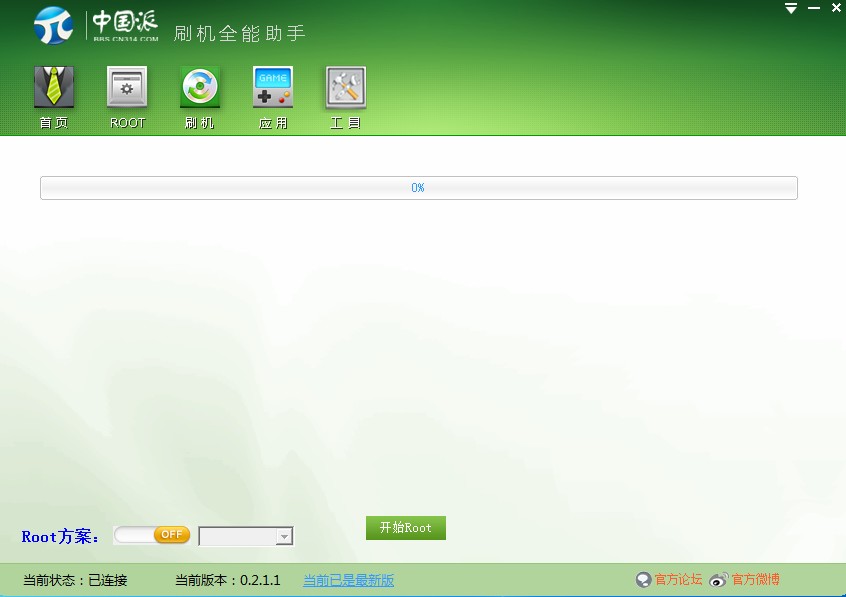Click the 当前版本：0.2.1.1 text
The height and width of the screenshot is (597, 846).
click(228, 580)
